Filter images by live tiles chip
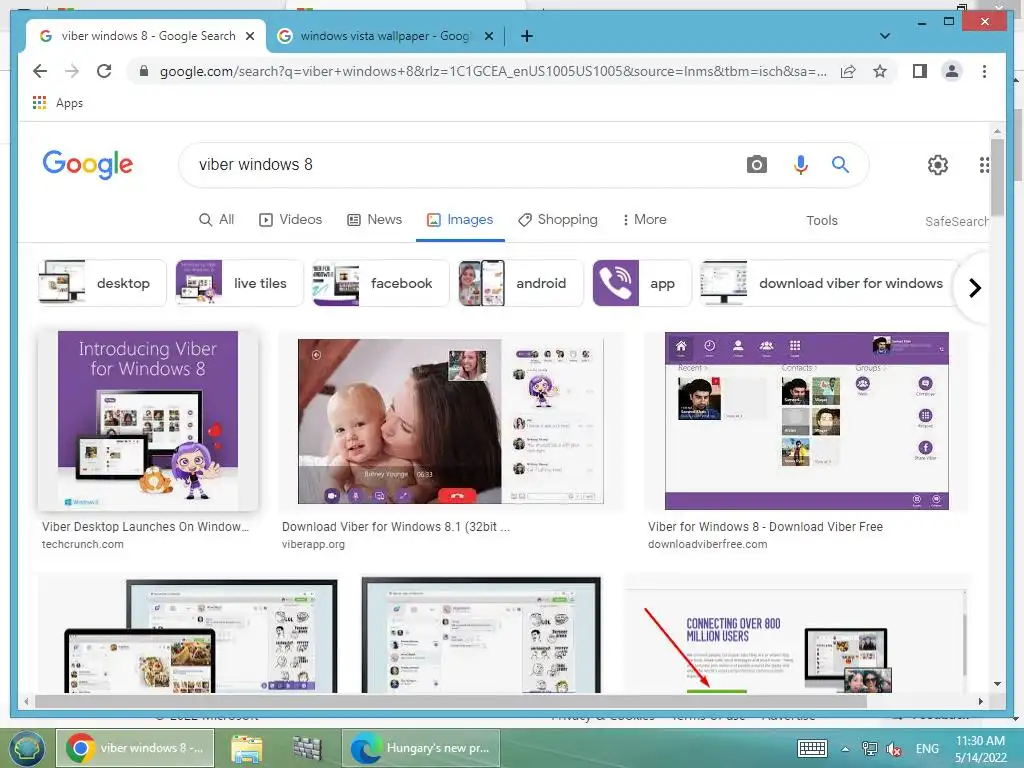 coord(239,283)
